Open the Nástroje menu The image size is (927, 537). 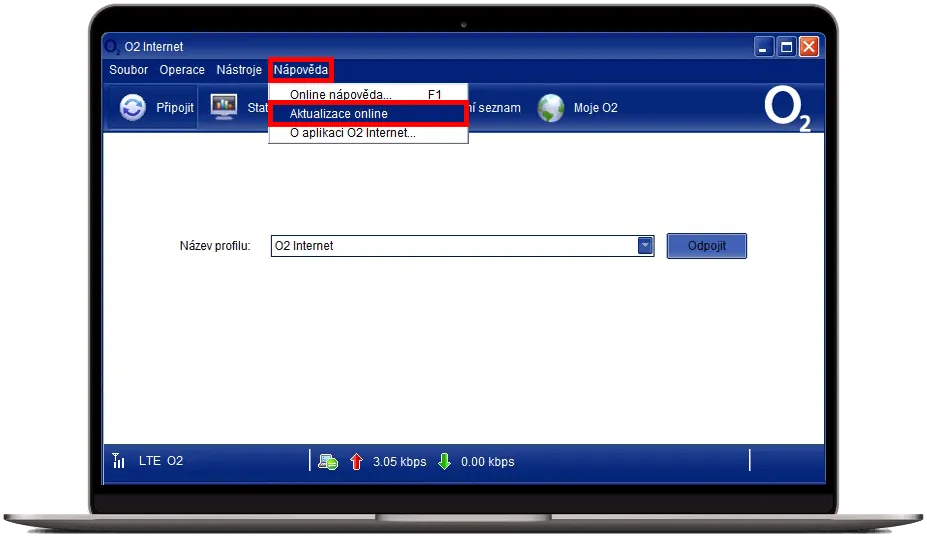(239, 70)
